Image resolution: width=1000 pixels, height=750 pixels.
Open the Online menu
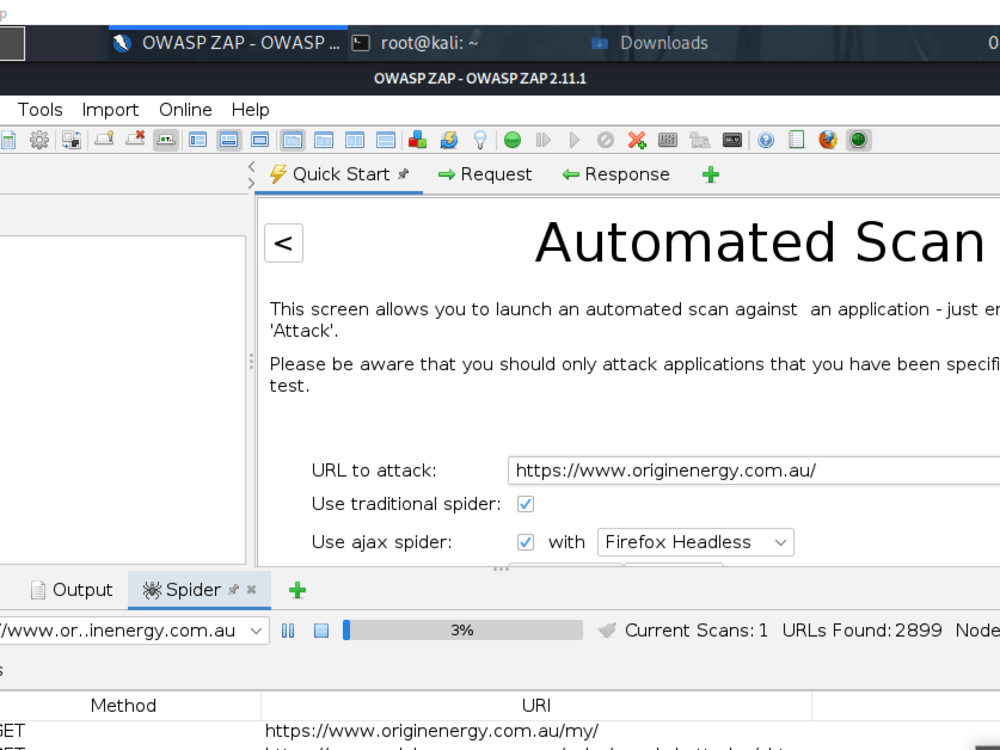185,110
